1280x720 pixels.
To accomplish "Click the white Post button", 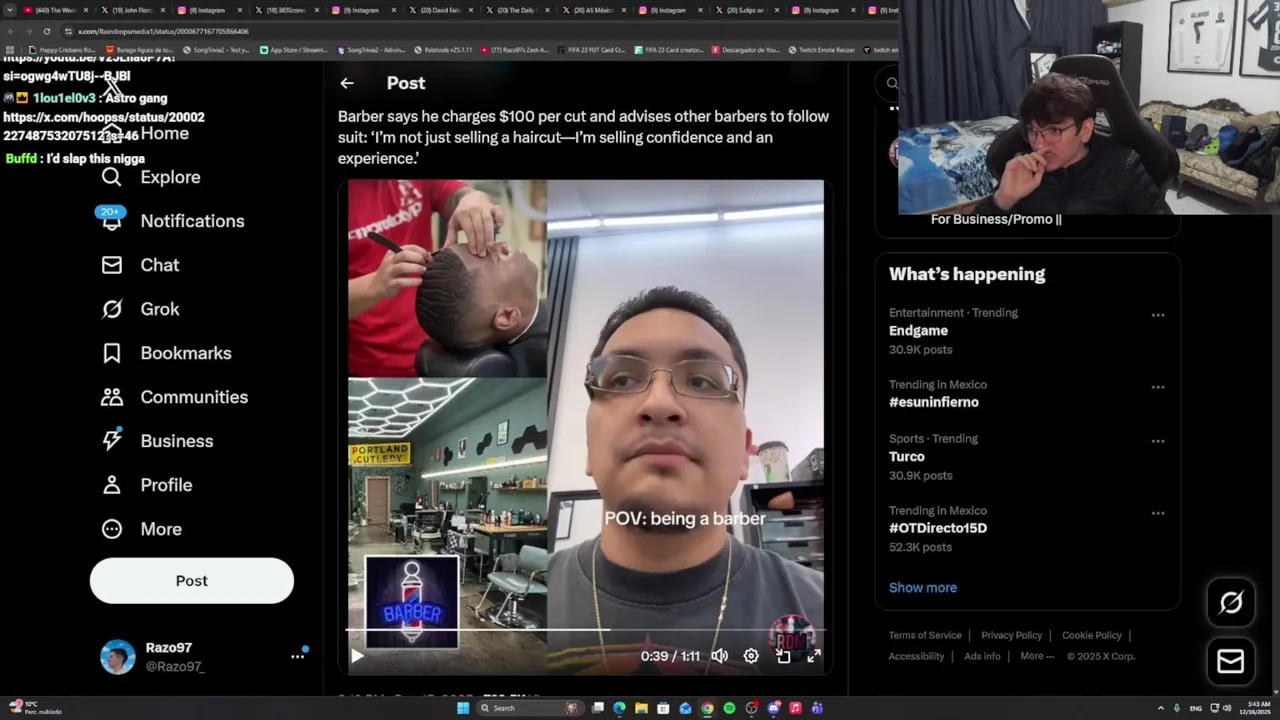I will pyautogui.click(x=192, y=581).
